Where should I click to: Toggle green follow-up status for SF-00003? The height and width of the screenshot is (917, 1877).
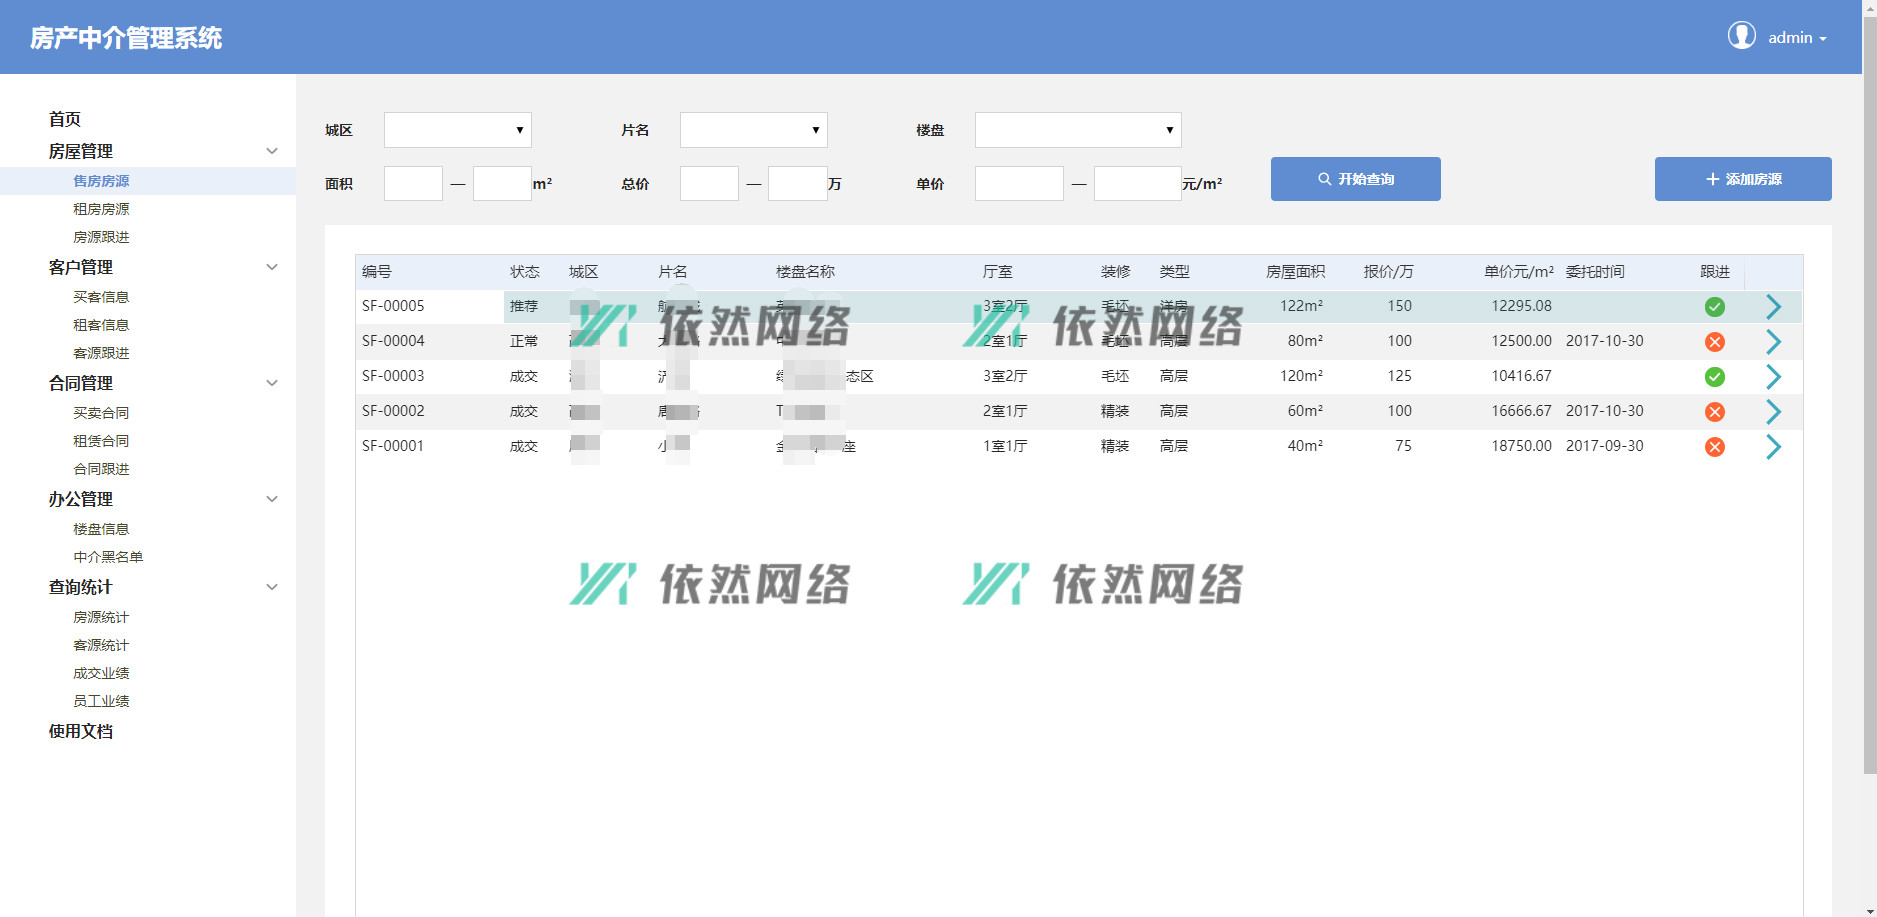click(x=1714, y=377)
